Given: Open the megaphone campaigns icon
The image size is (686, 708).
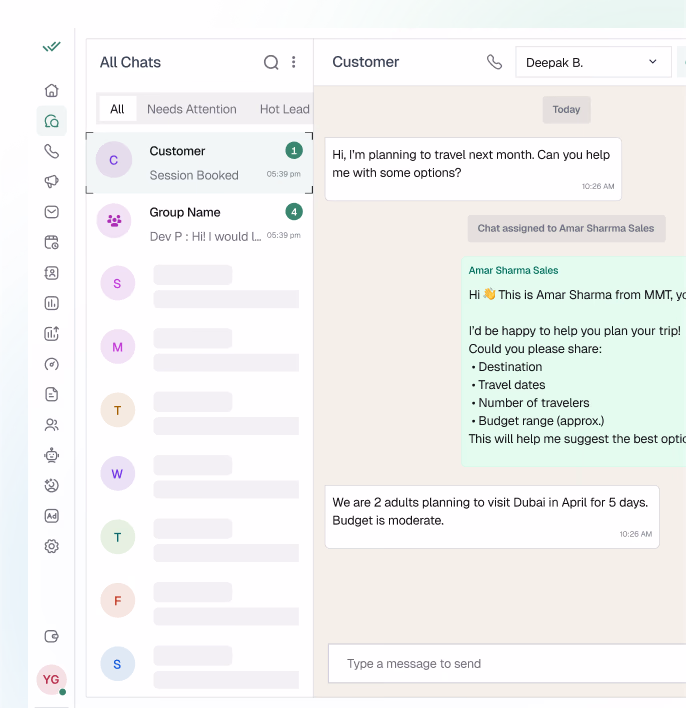Looking at the screenshot, I should 52,181.
